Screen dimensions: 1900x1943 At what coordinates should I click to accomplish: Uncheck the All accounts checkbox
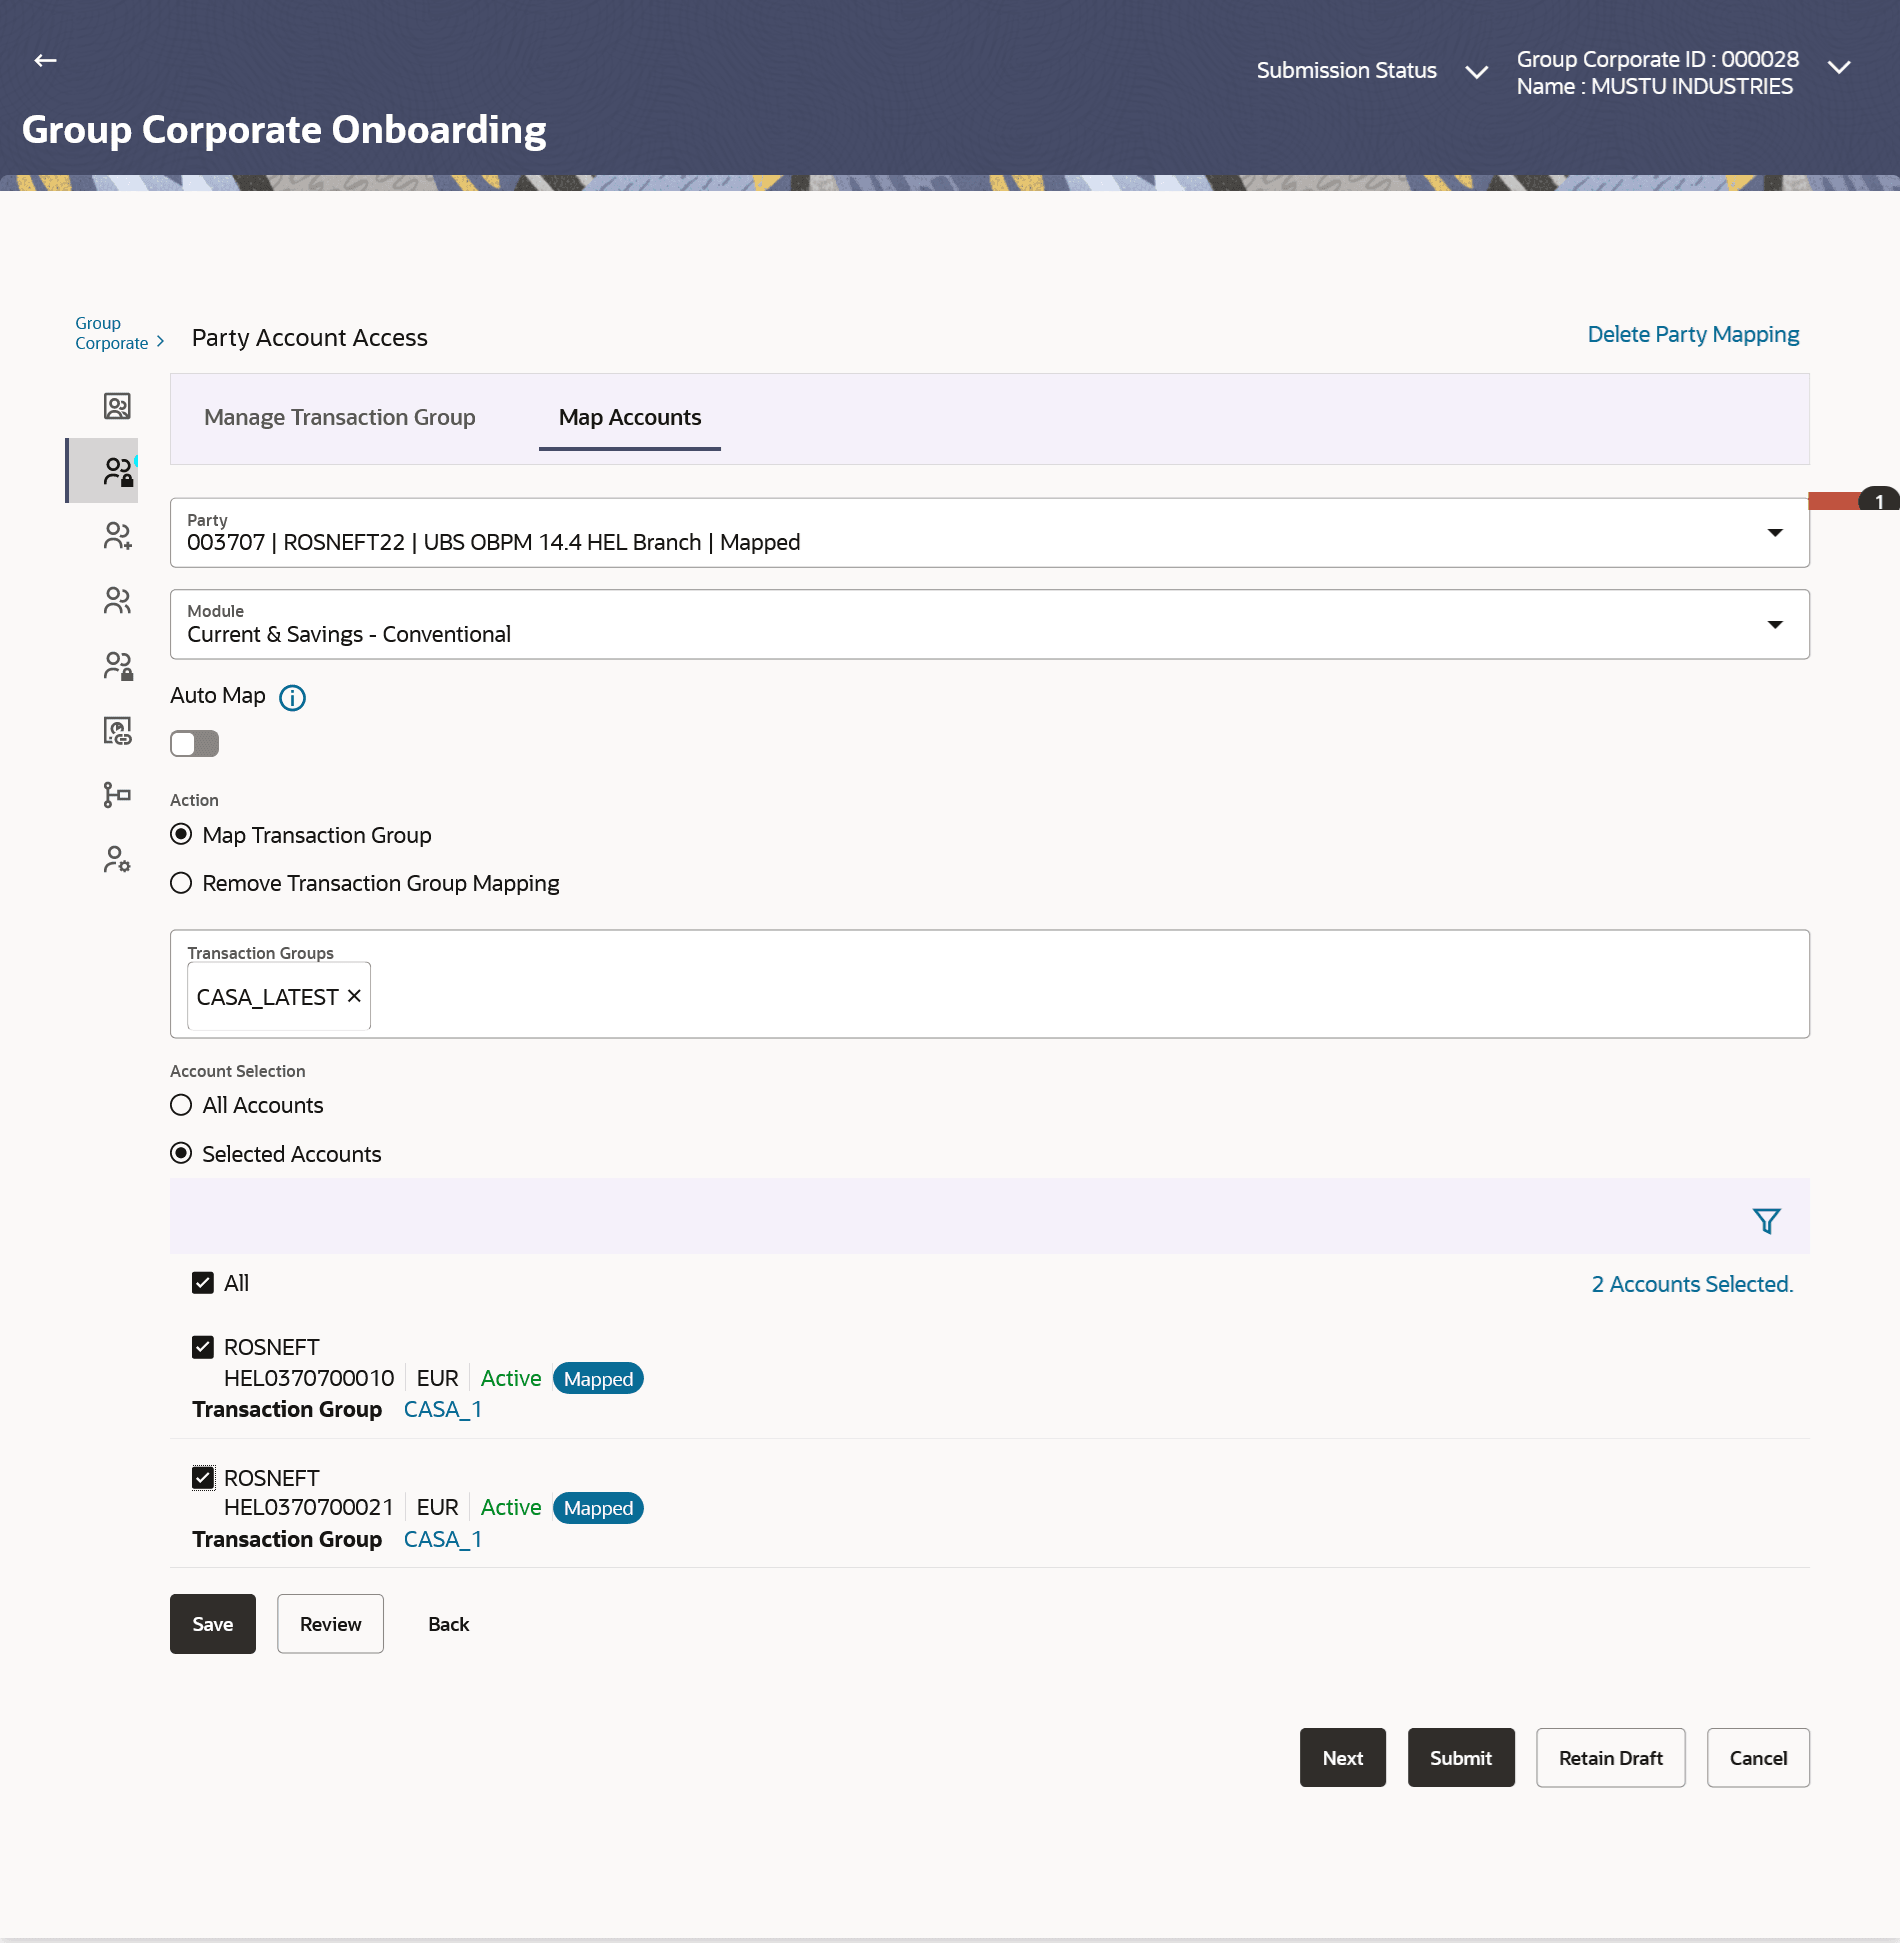205,1283
